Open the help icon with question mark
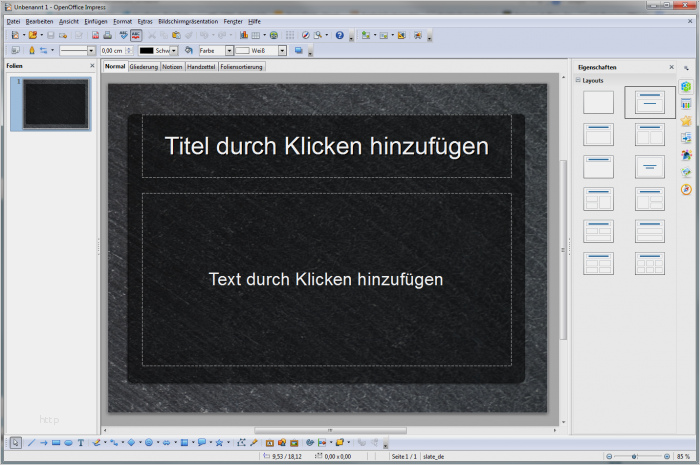This screenshot has width=700, height=465. tap(340, 35)
